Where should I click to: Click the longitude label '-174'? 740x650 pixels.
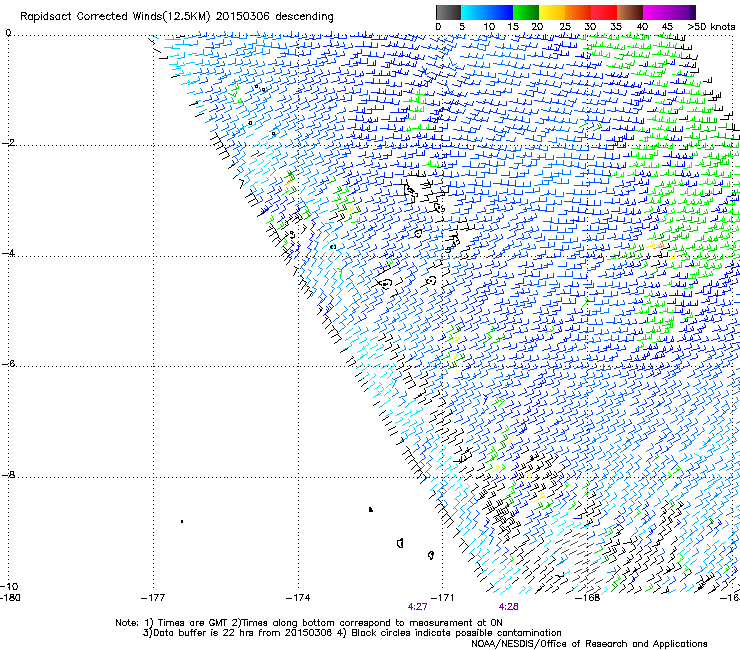298,598
